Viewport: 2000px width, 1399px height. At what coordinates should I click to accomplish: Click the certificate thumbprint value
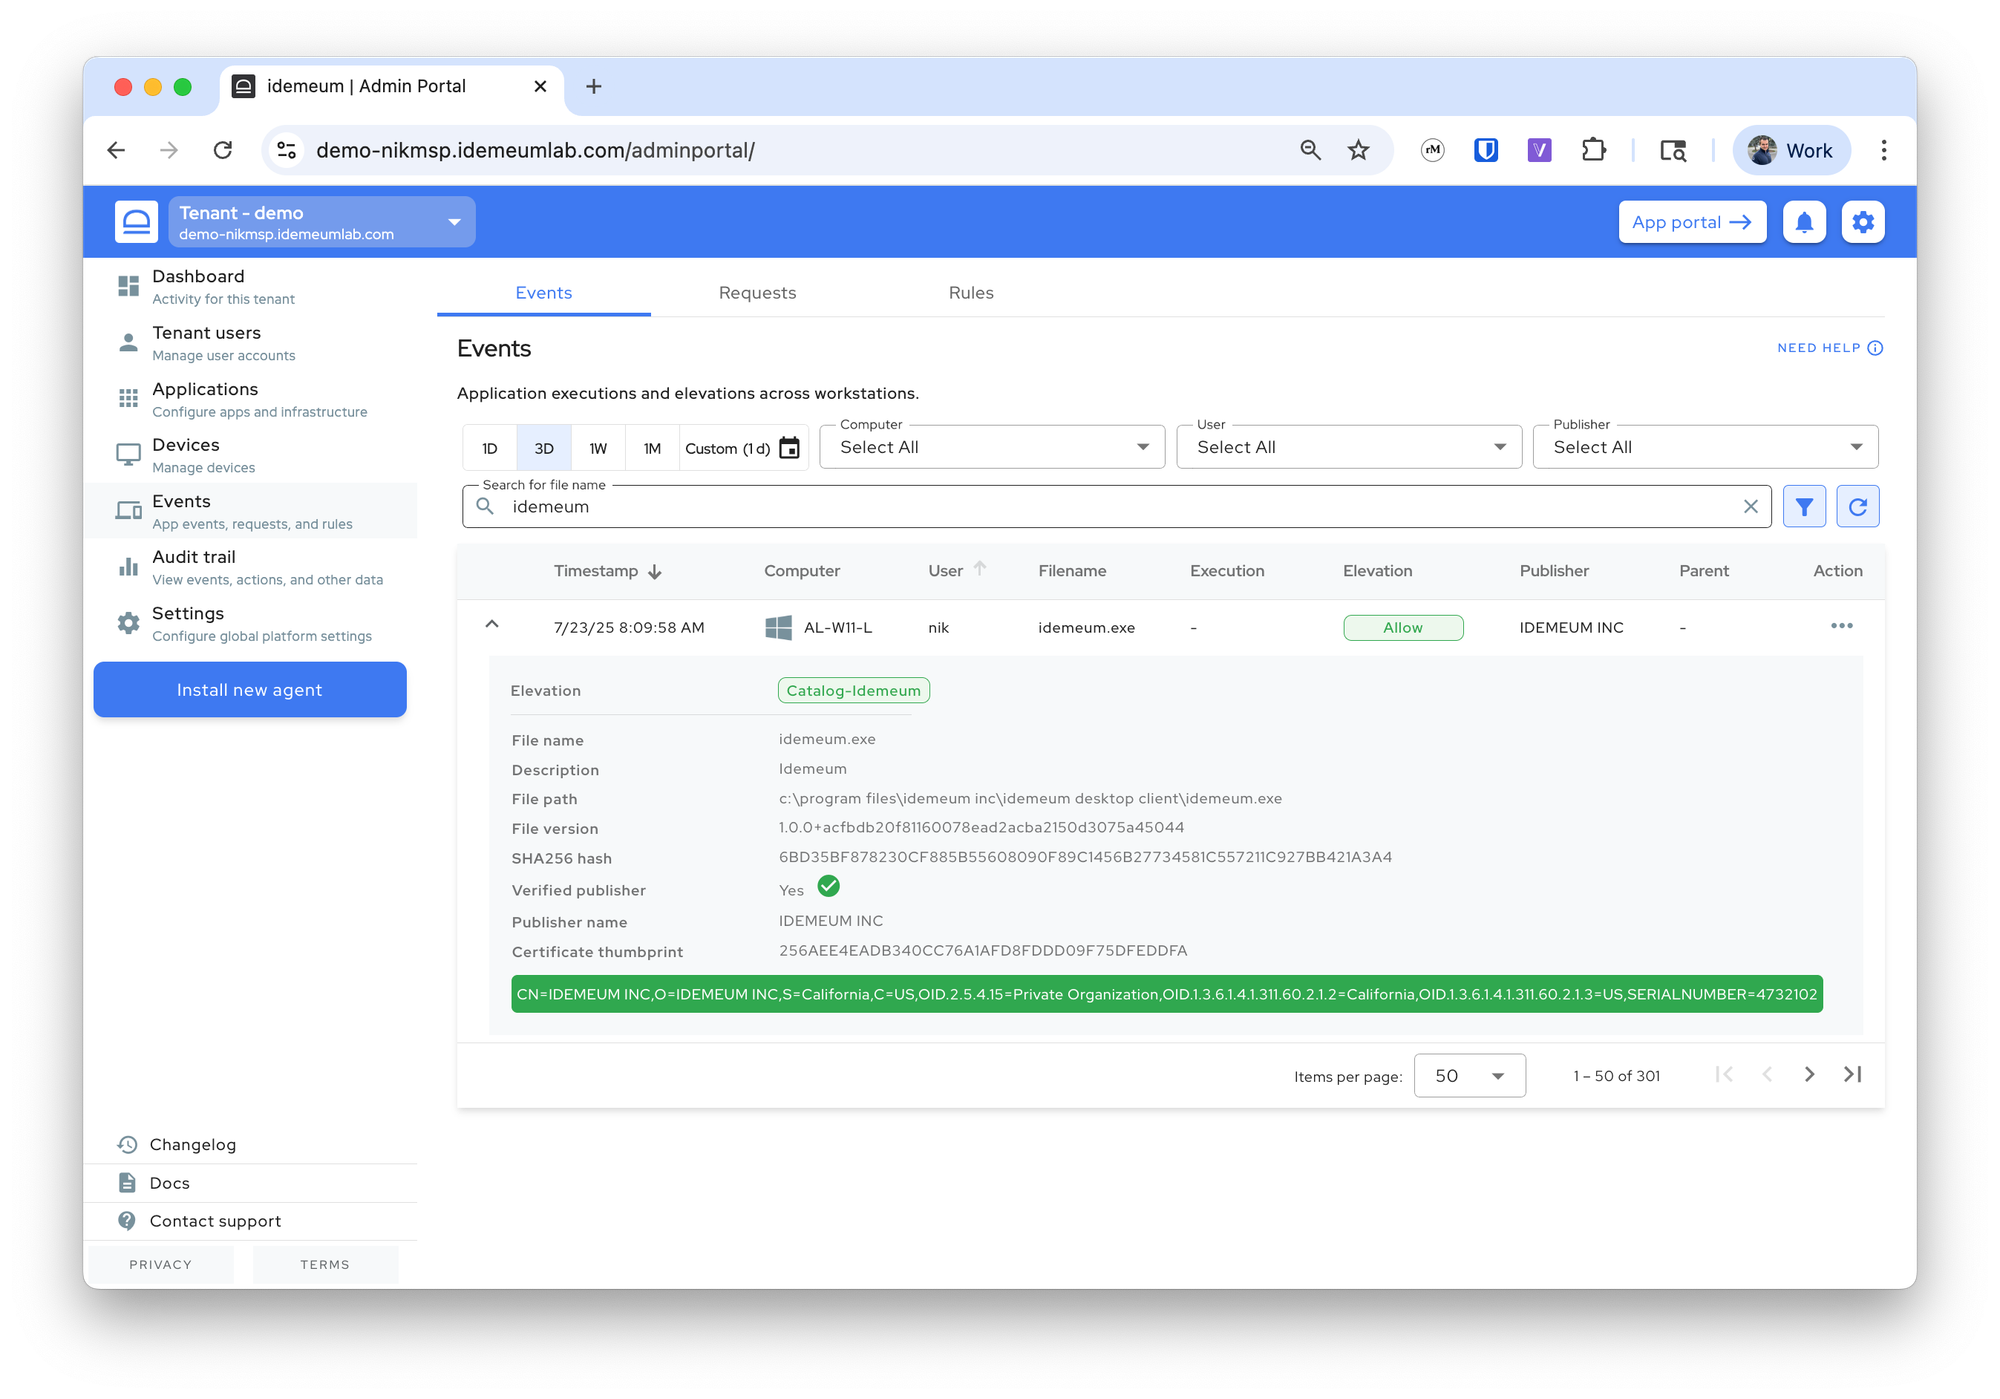click(983, 951)
